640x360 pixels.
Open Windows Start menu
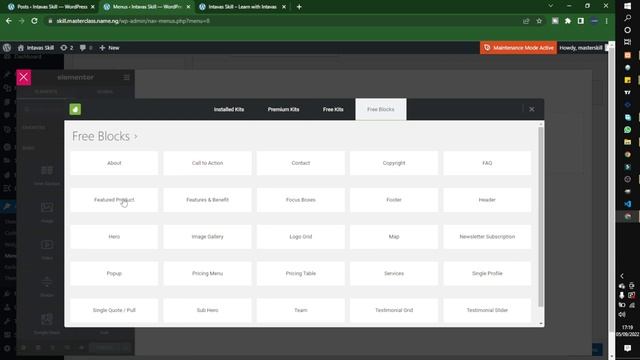pyautogui.click(x=628, y=6)
